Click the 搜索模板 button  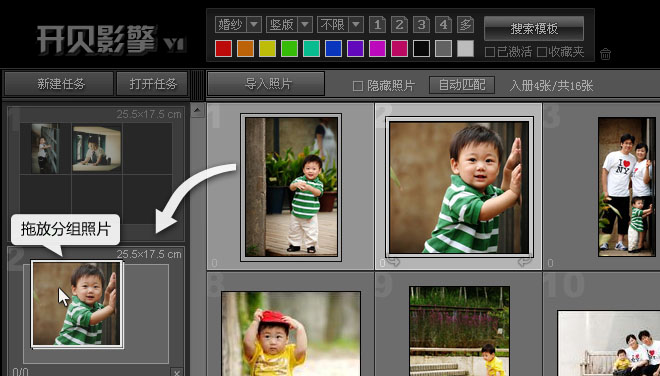click(x=534, y=29)
